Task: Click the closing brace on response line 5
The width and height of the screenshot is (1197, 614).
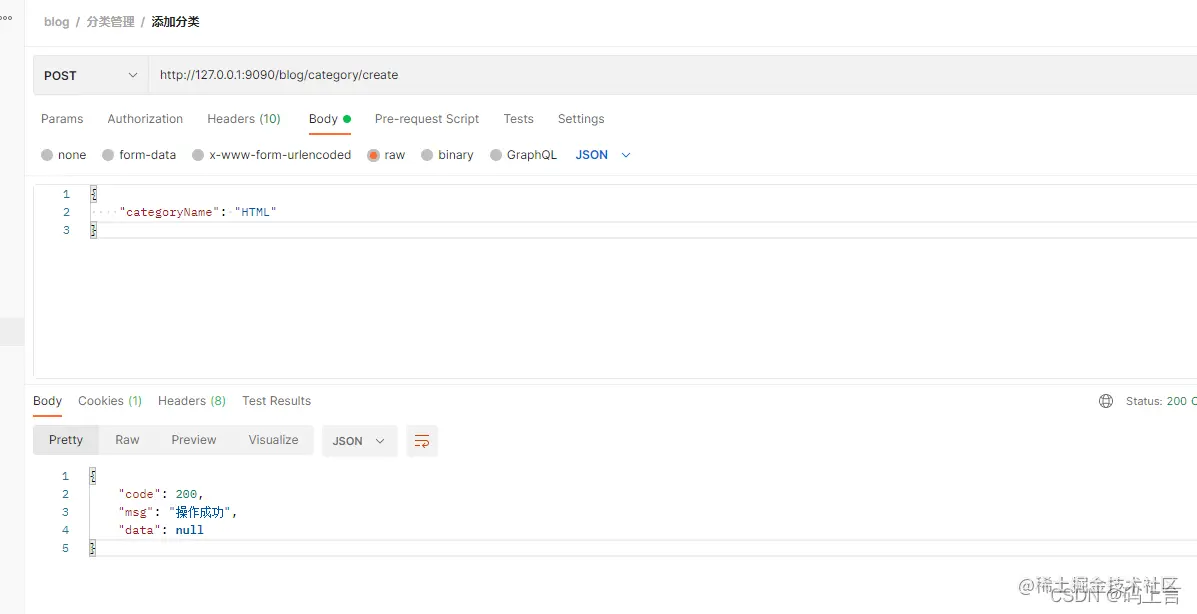Action: pos(92,548)
